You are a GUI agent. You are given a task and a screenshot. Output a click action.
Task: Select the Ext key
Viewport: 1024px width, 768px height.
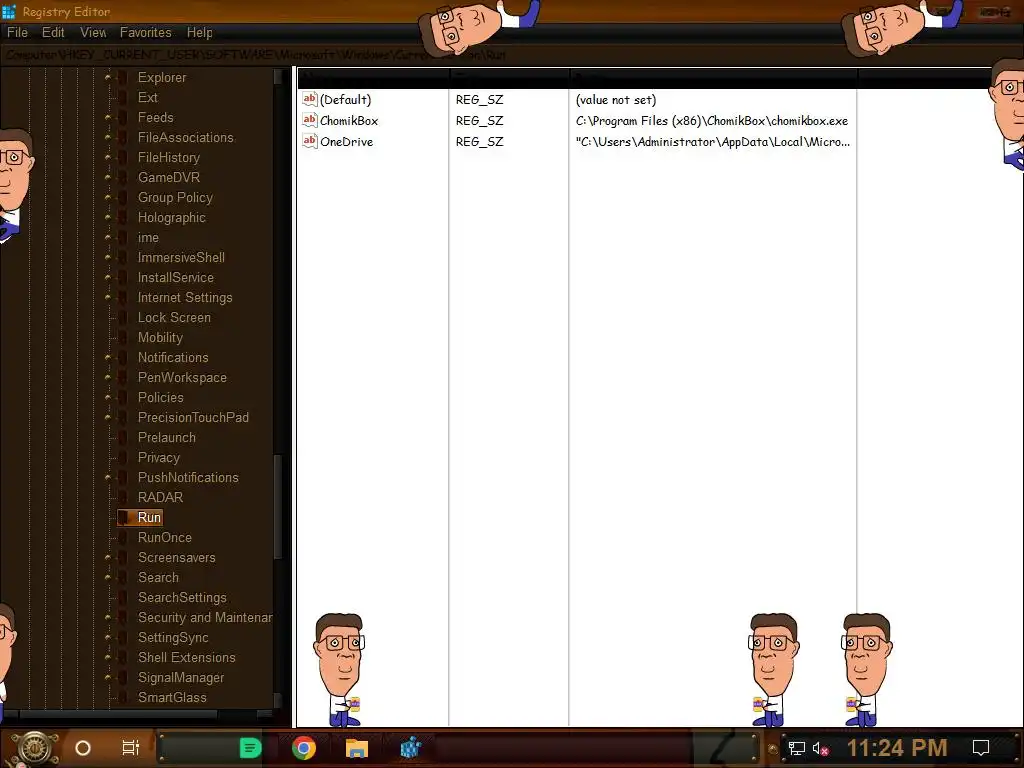148,97
